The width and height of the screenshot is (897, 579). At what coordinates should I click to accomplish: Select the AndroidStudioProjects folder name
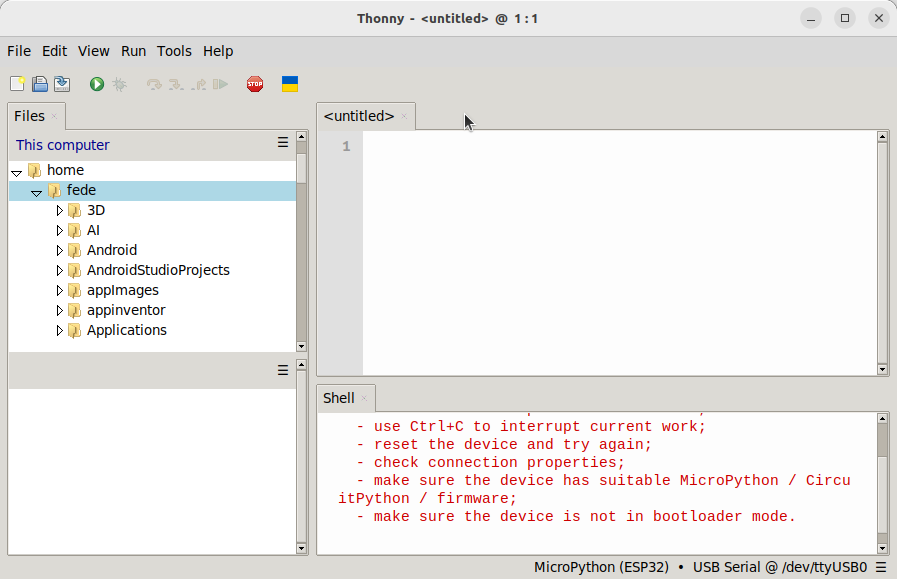coord(158,270)
